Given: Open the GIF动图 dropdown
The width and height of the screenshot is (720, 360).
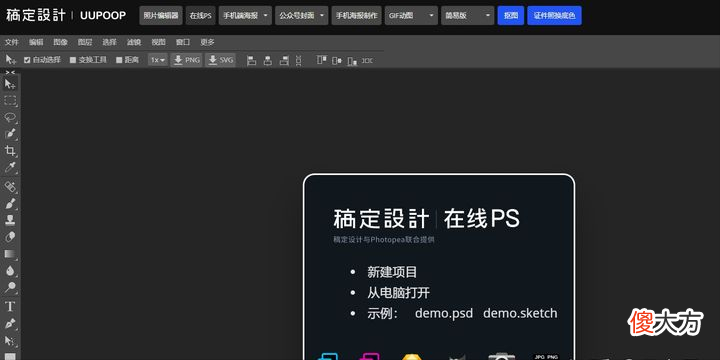Looking at the screenshot, I should tap(411, 16).
